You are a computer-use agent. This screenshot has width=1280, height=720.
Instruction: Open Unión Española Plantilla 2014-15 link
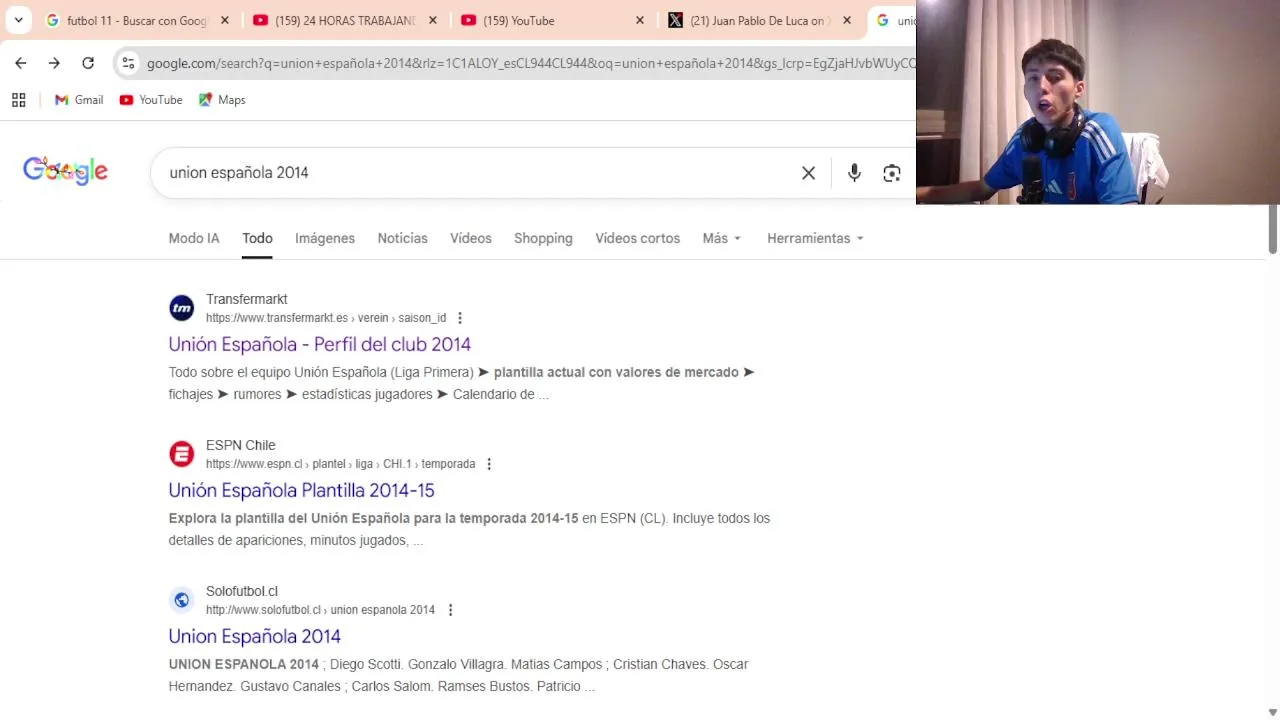pyautogui.click(x=301, y=490)
